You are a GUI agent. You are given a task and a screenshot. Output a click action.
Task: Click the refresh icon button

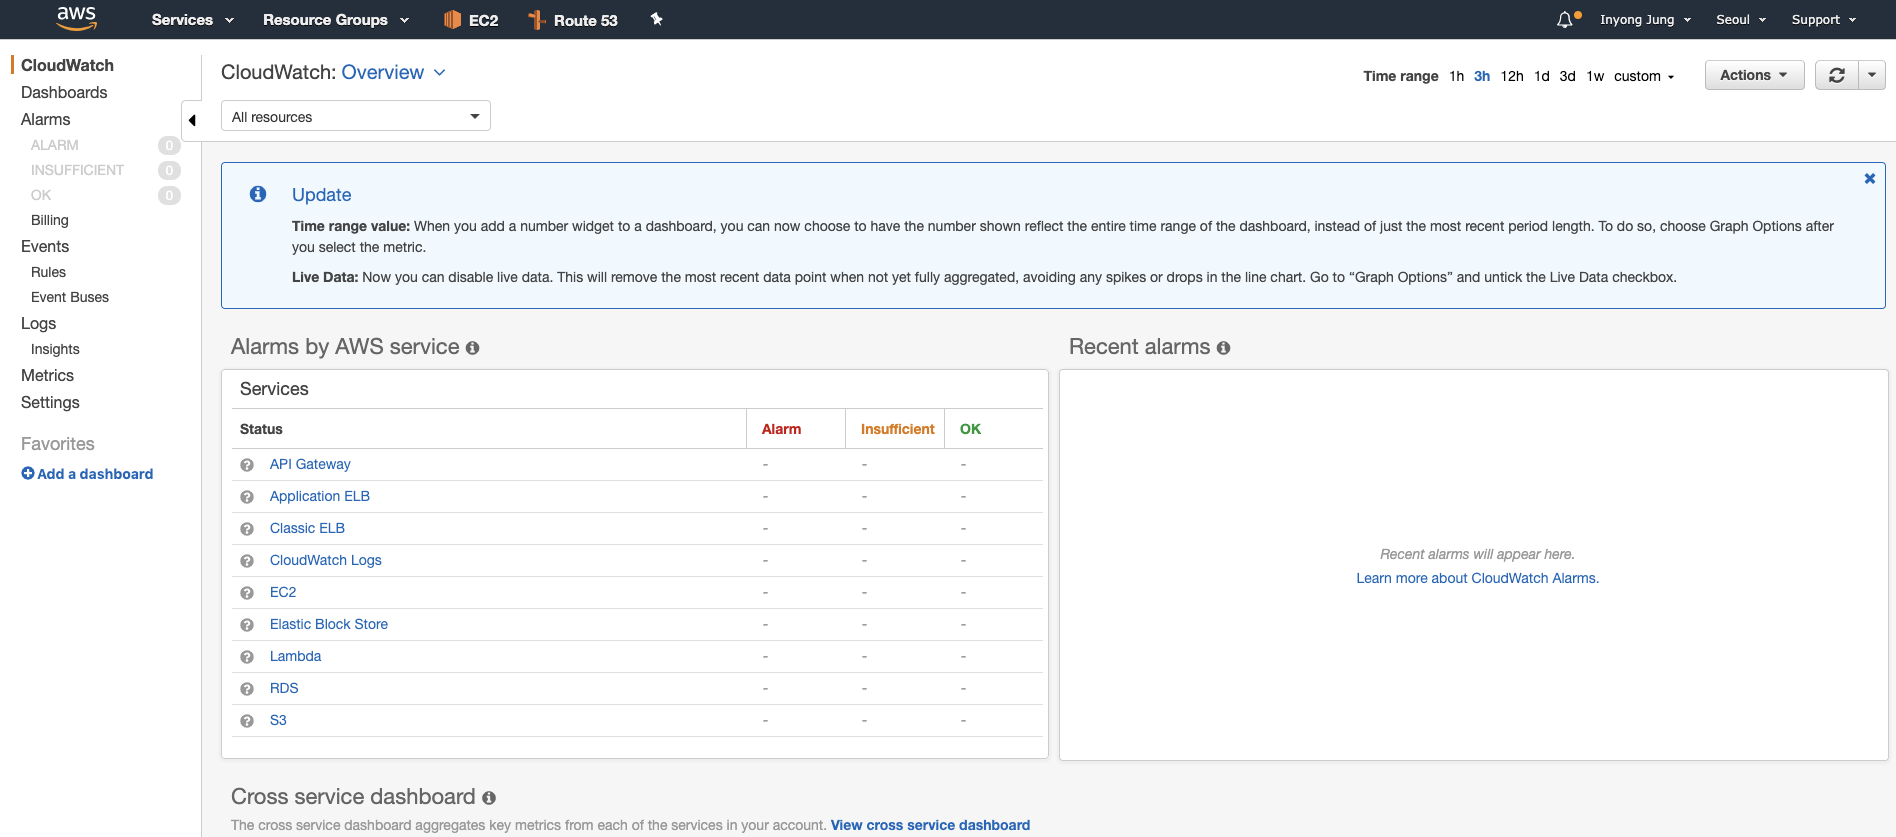1837,75
